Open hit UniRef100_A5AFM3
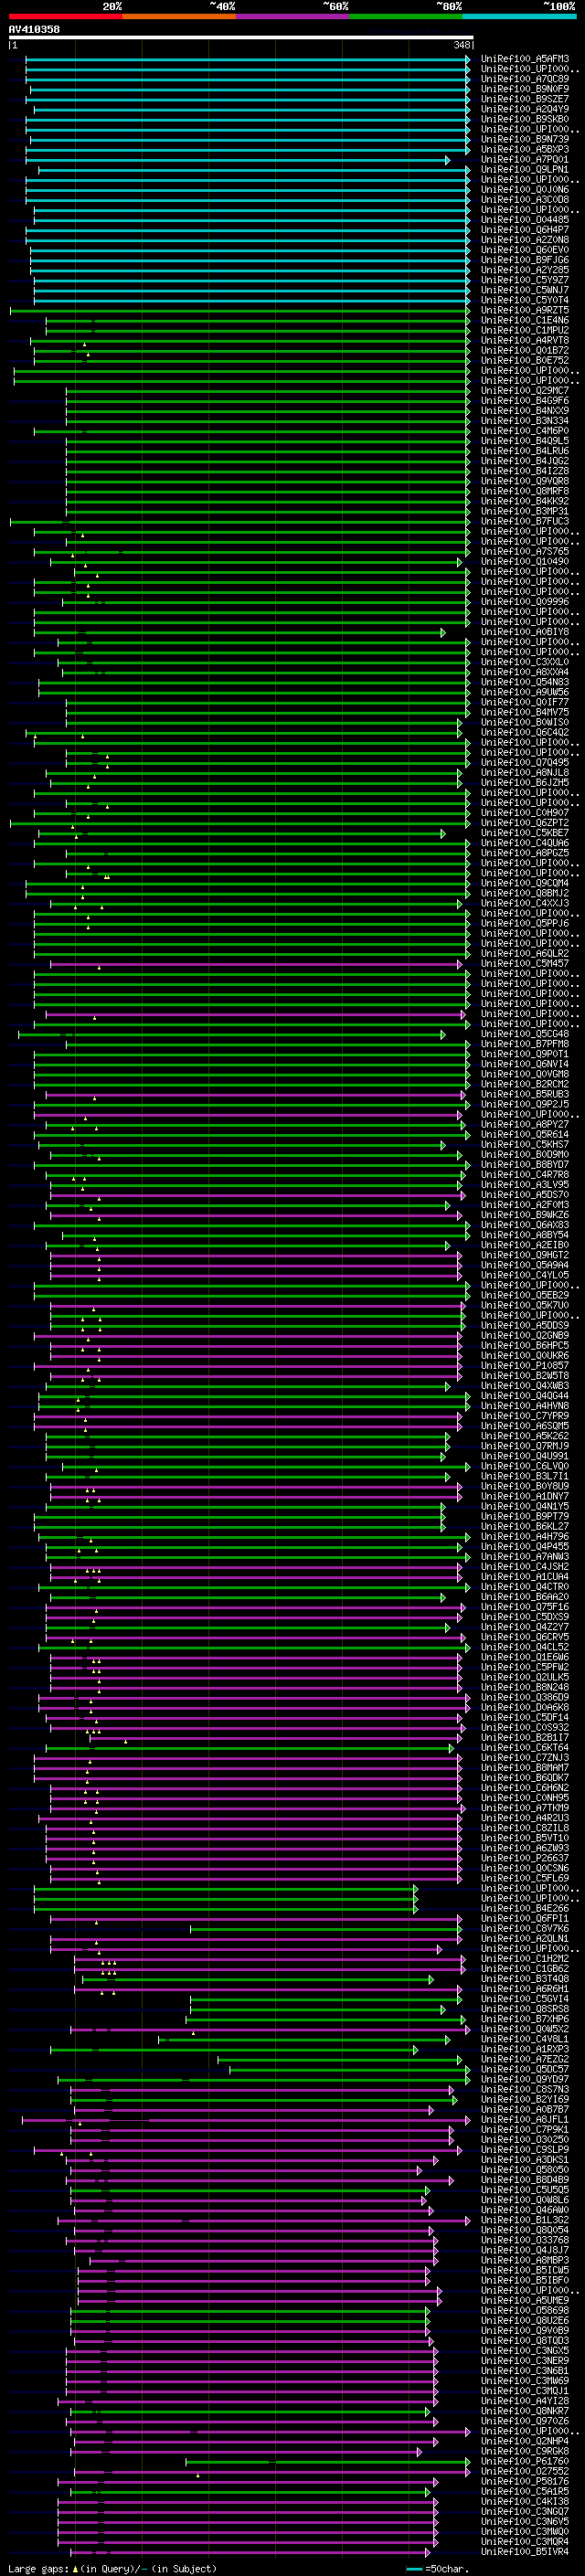 [525, 59]
